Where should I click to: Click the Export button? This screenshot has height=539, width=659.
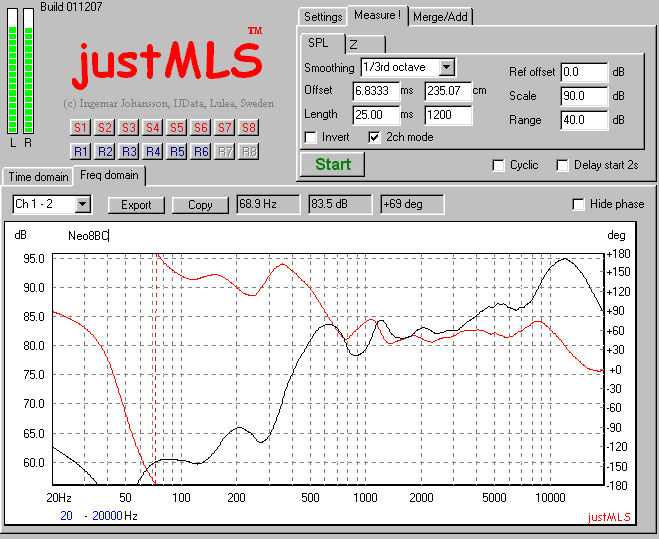tap(136, 205)
